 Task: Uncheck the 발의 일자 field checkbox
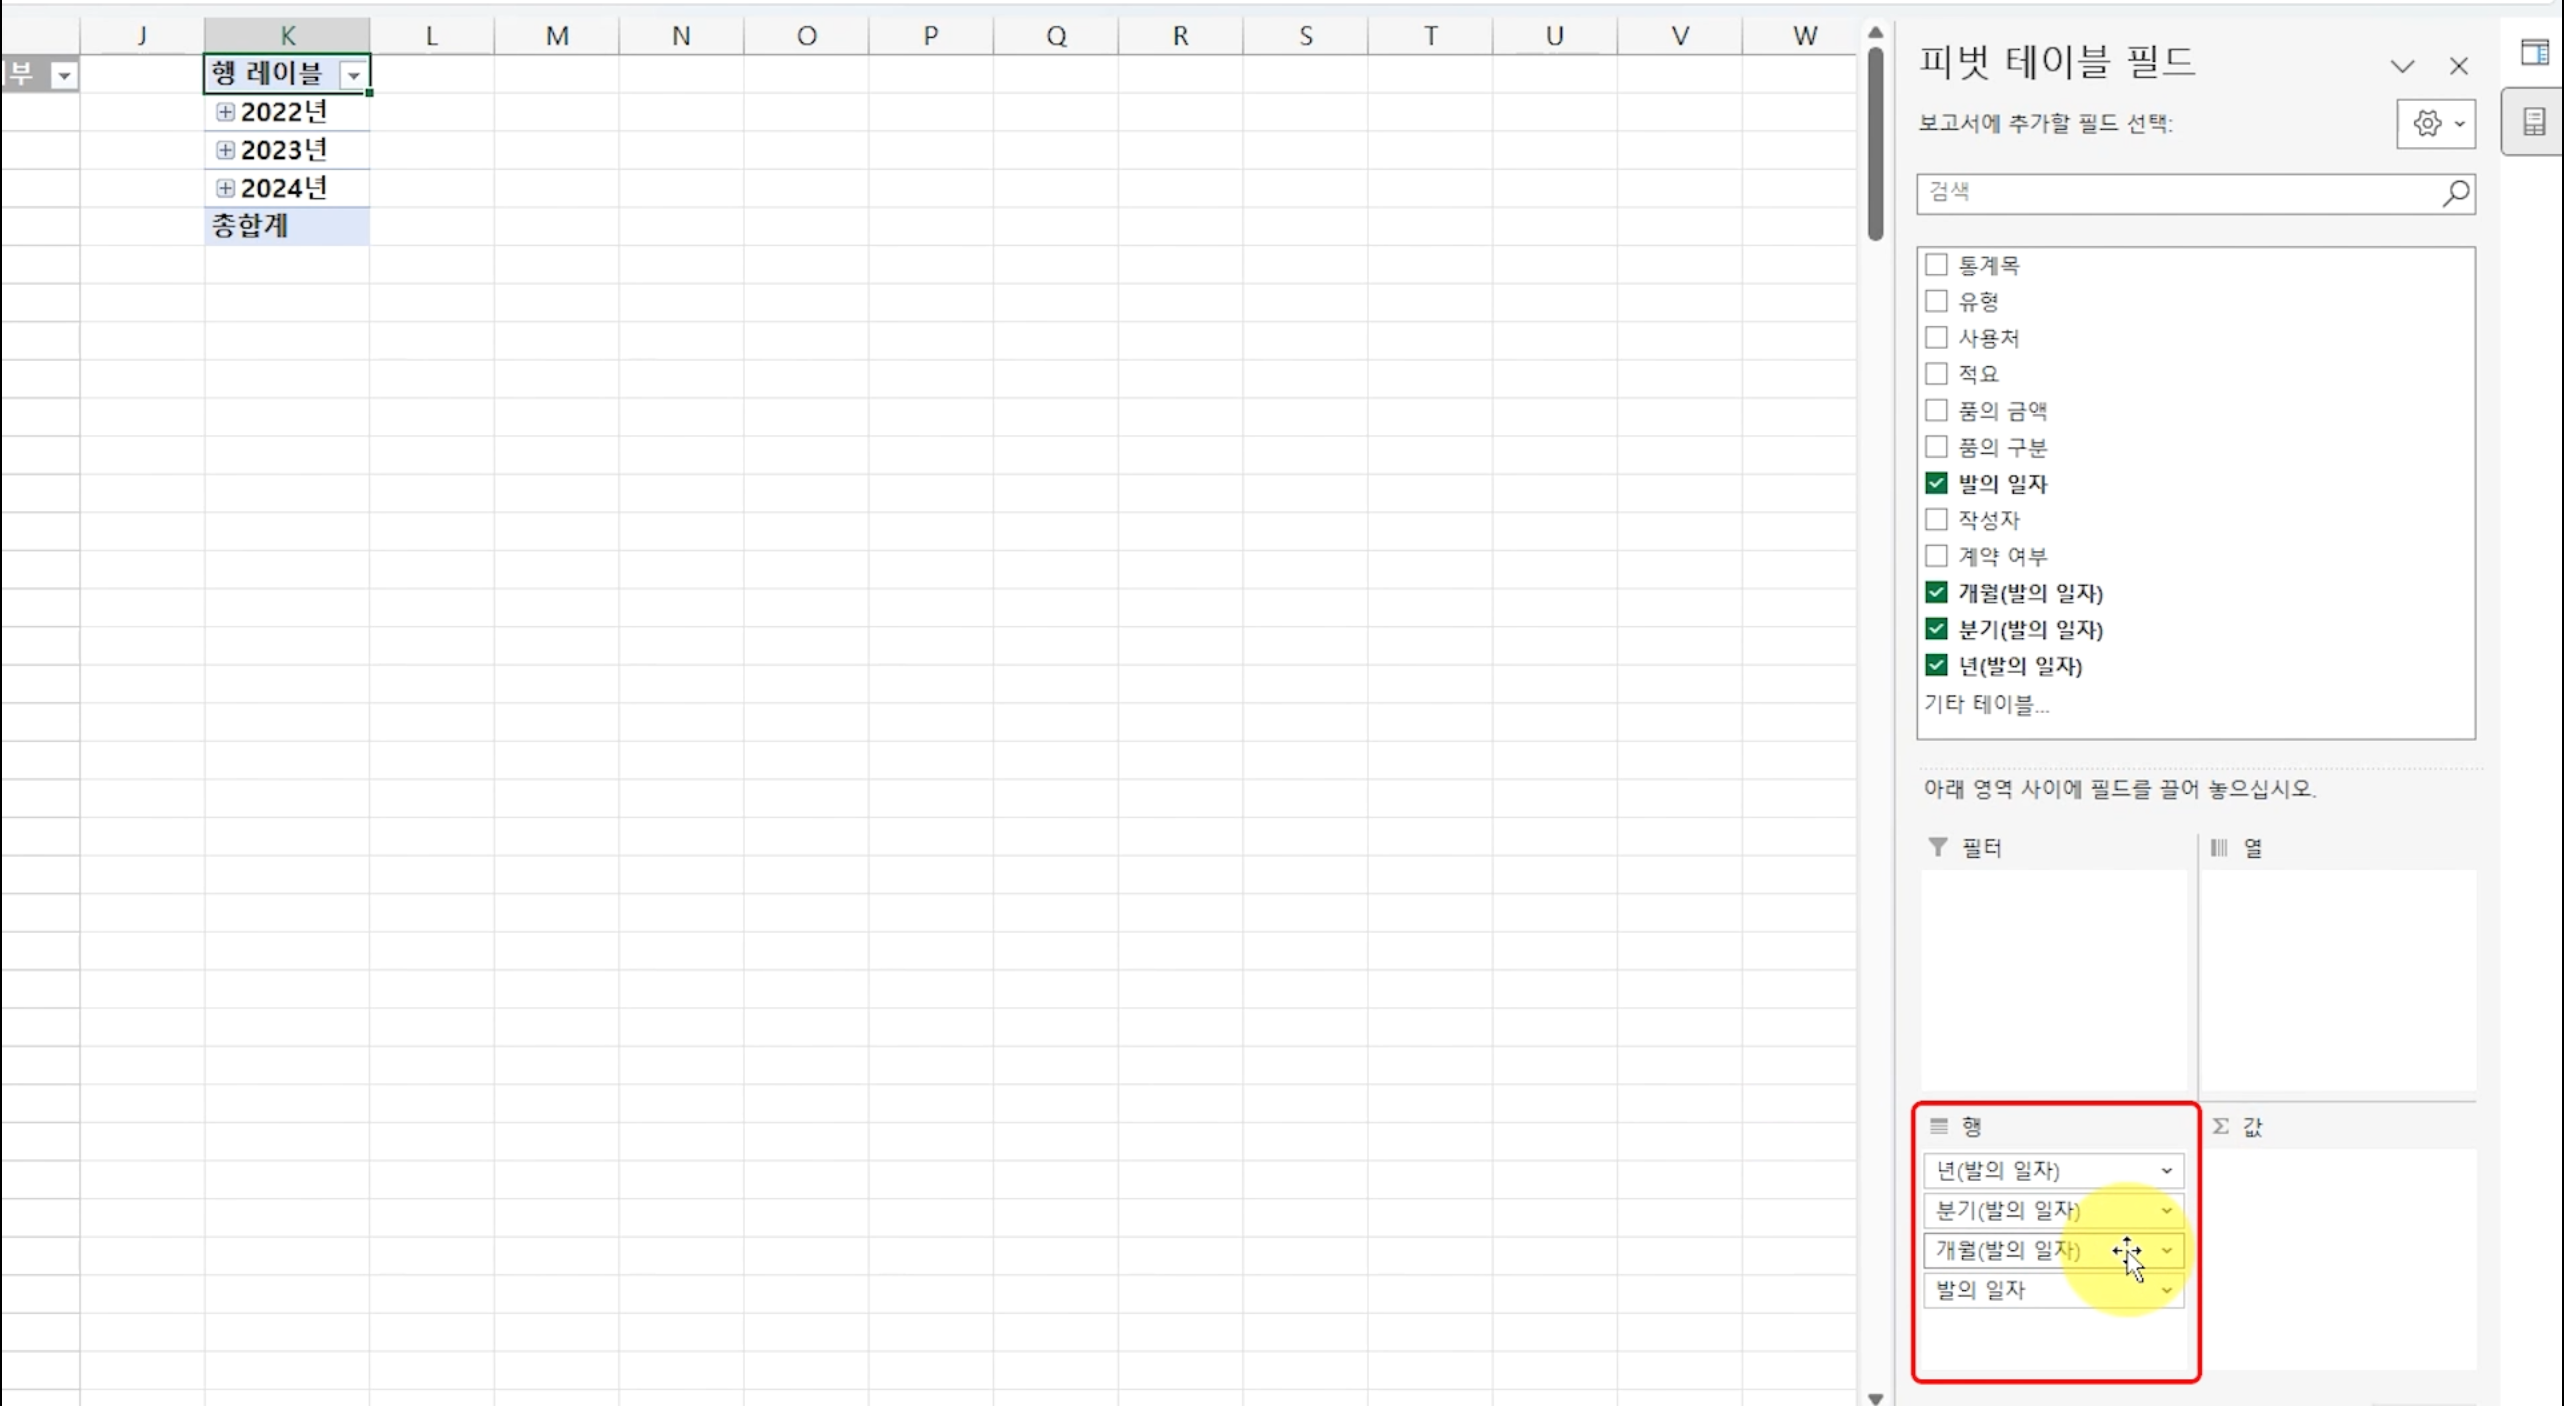point(1936,483)
